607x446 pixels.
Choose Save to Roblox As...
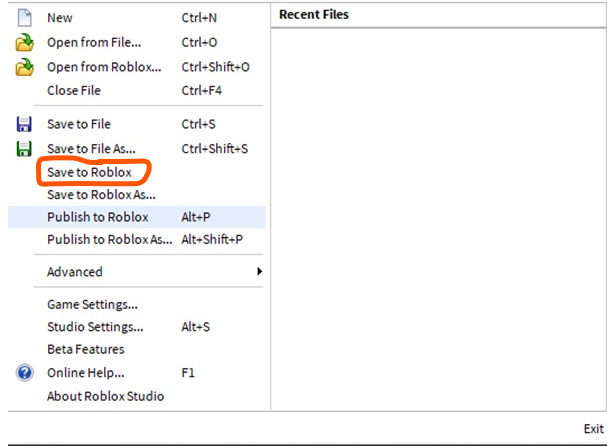(101, 195)
